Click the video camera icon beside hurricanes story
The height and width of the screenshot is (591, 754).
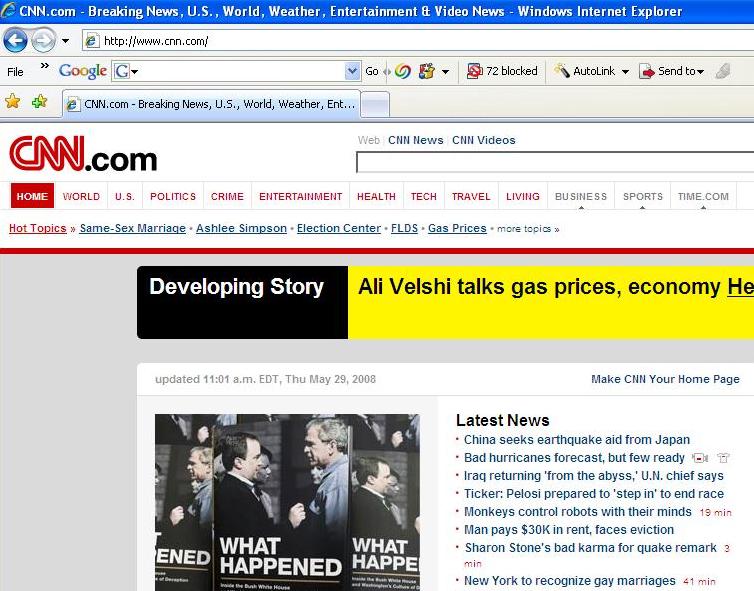700,458
